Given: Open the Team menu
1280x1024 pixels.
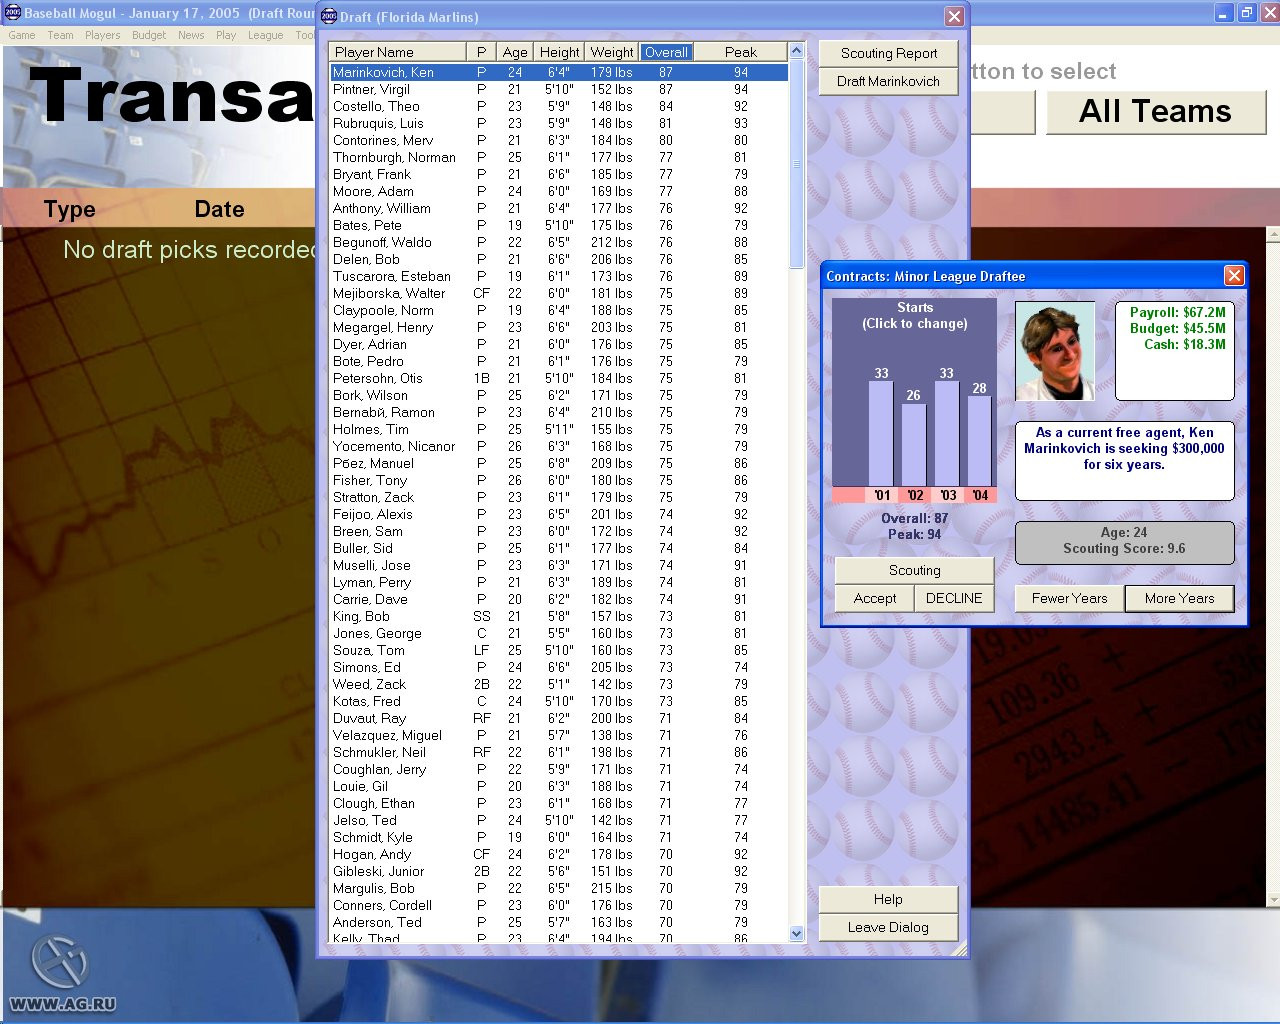Looking at the screenshot, I should (60, 35).
